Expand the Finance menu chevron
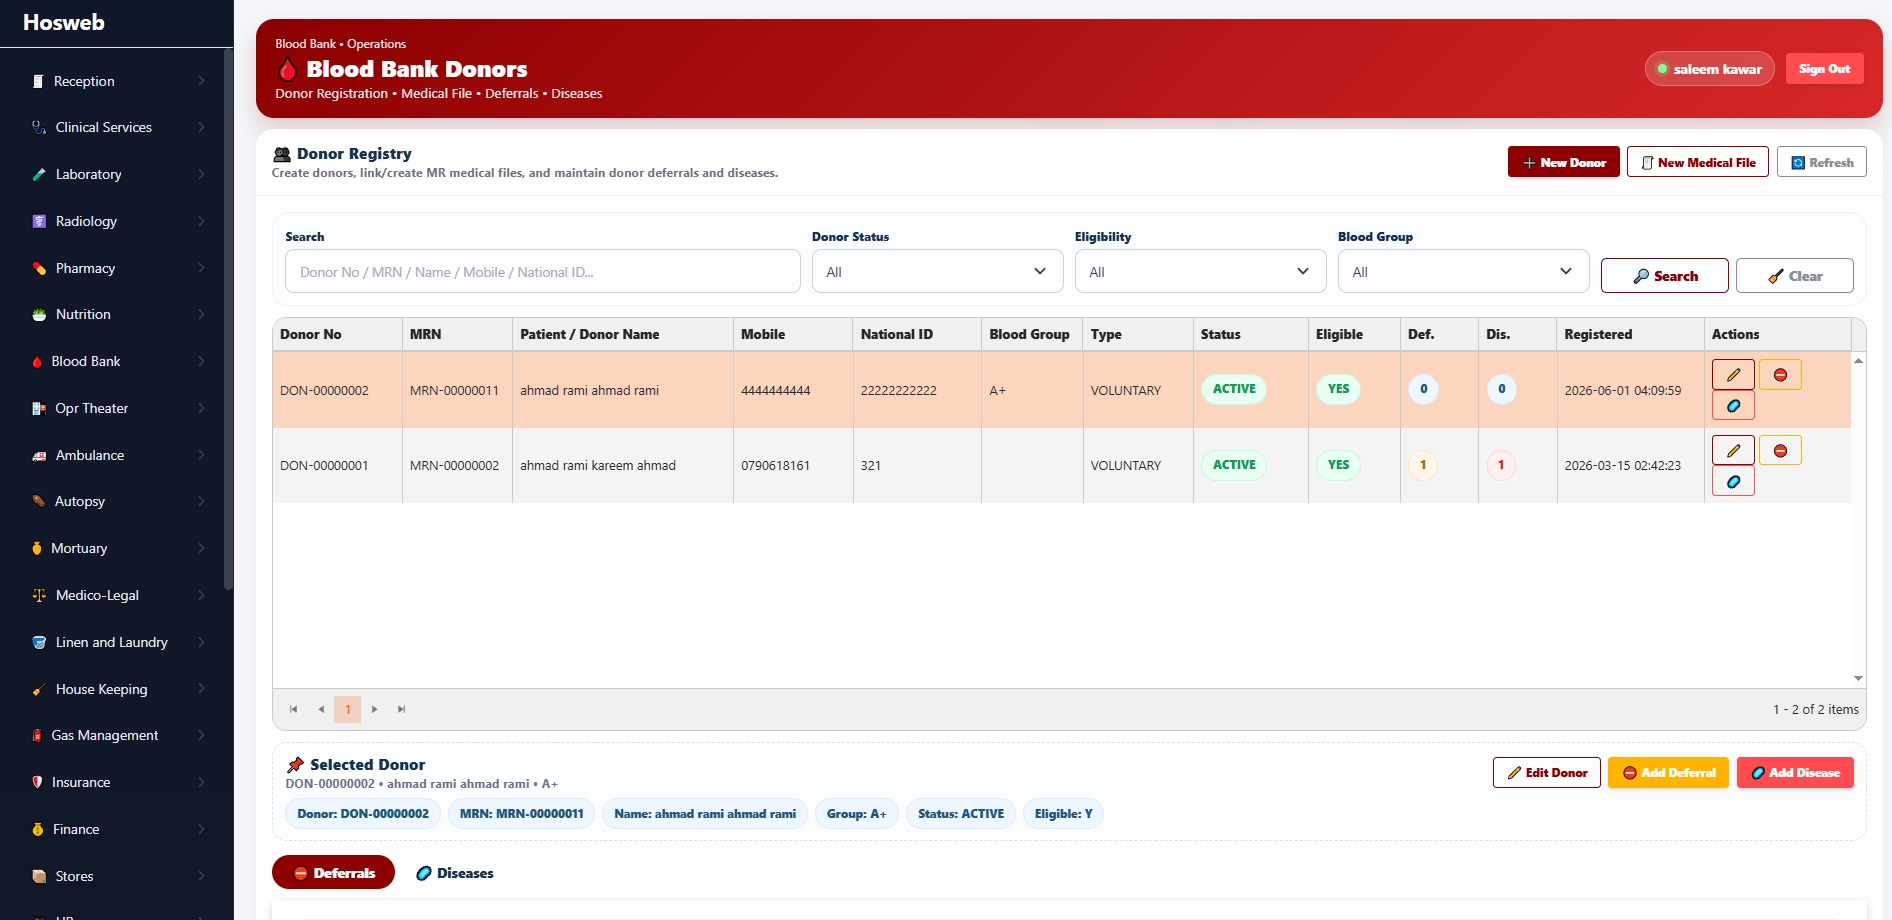The width and height of the screenshot is (1892, 920). (201, 830)
